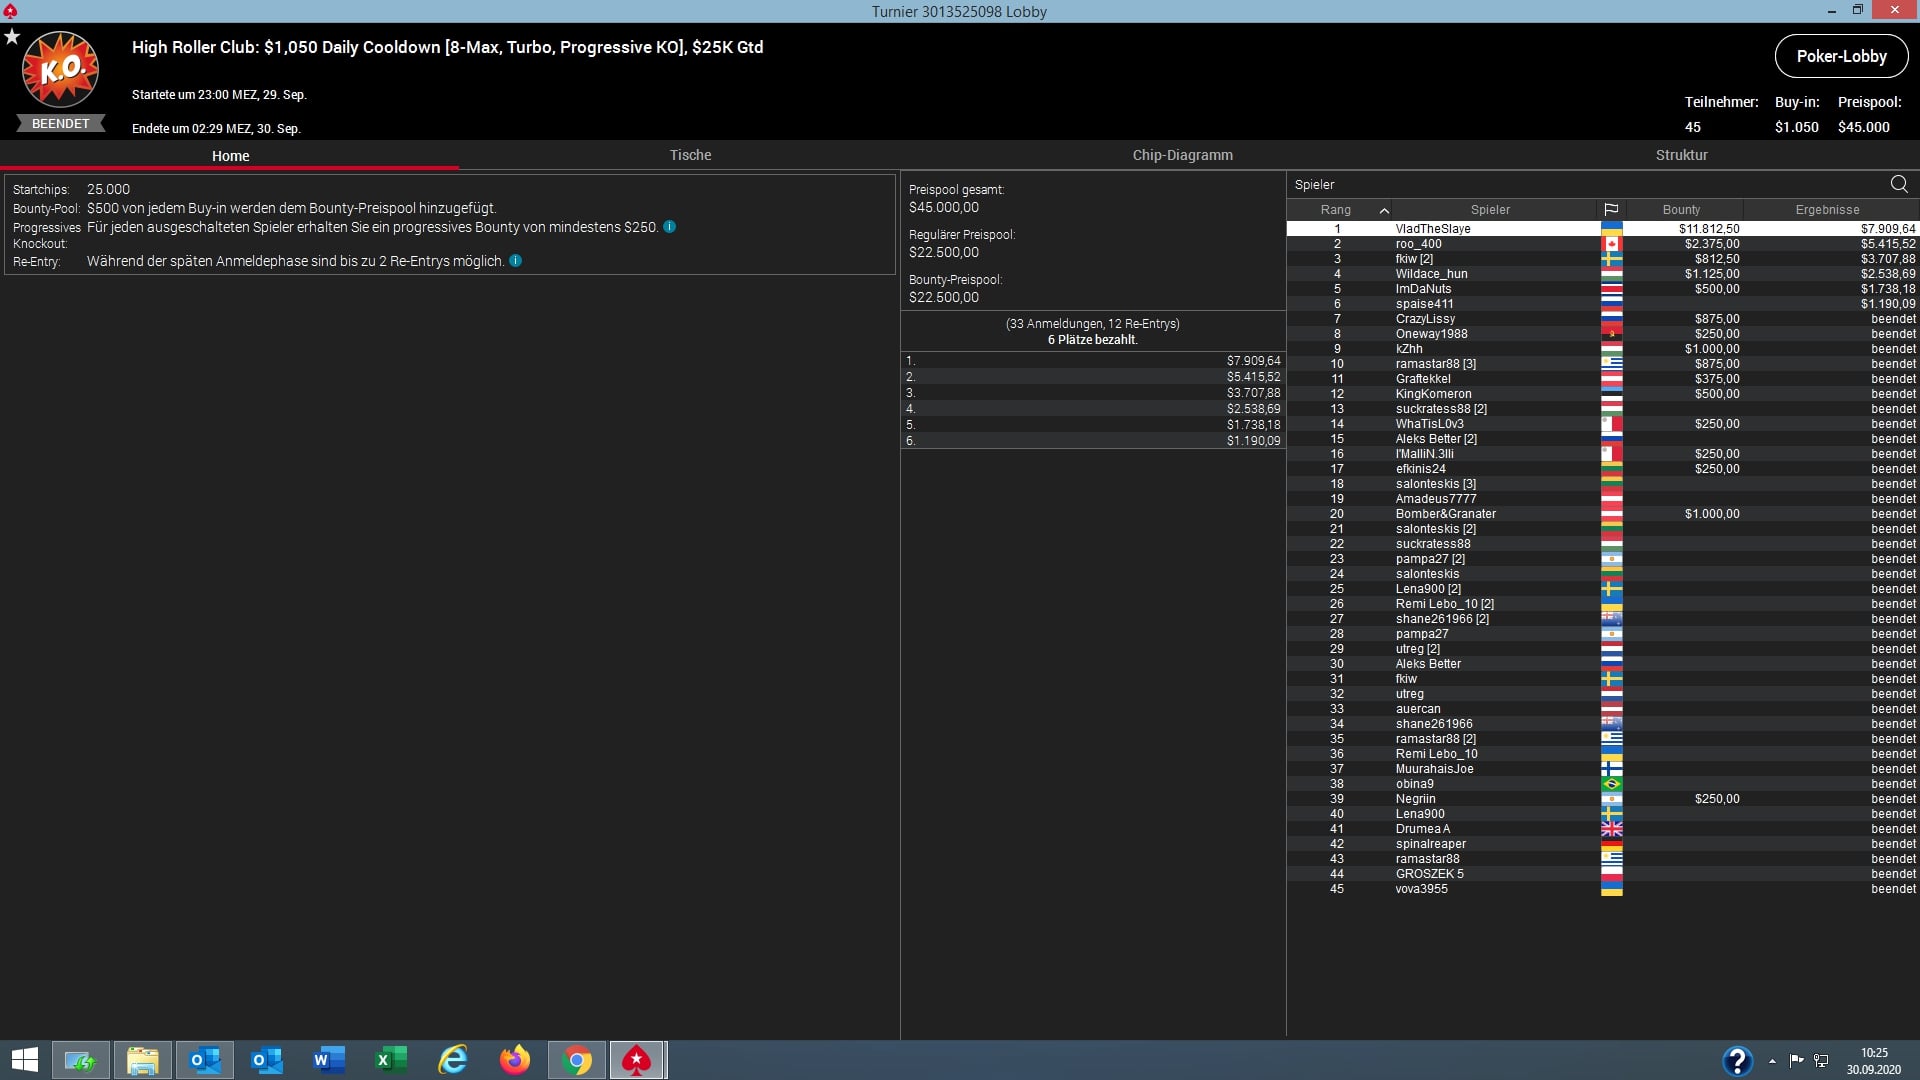Open the Chip-Diagramm tab
1920x1080 pixels.
(1182, 155)
